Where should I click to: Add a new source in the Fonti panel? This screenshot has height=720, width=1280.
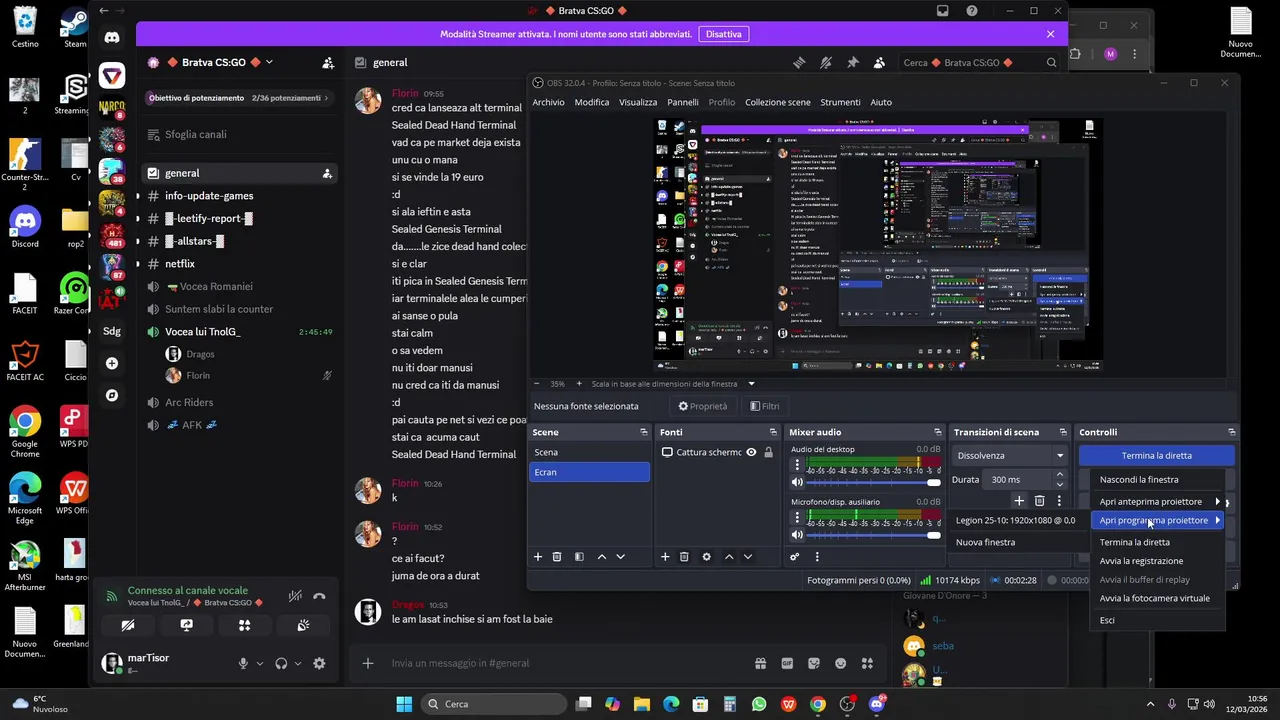[x=665, y=557]
